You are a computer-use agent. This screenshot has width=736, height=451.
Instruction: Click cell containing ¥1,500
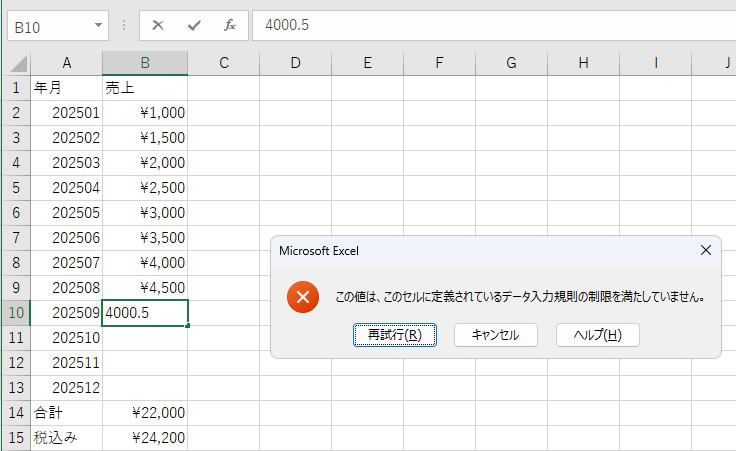pyautogui.click(x=145, y=138)
